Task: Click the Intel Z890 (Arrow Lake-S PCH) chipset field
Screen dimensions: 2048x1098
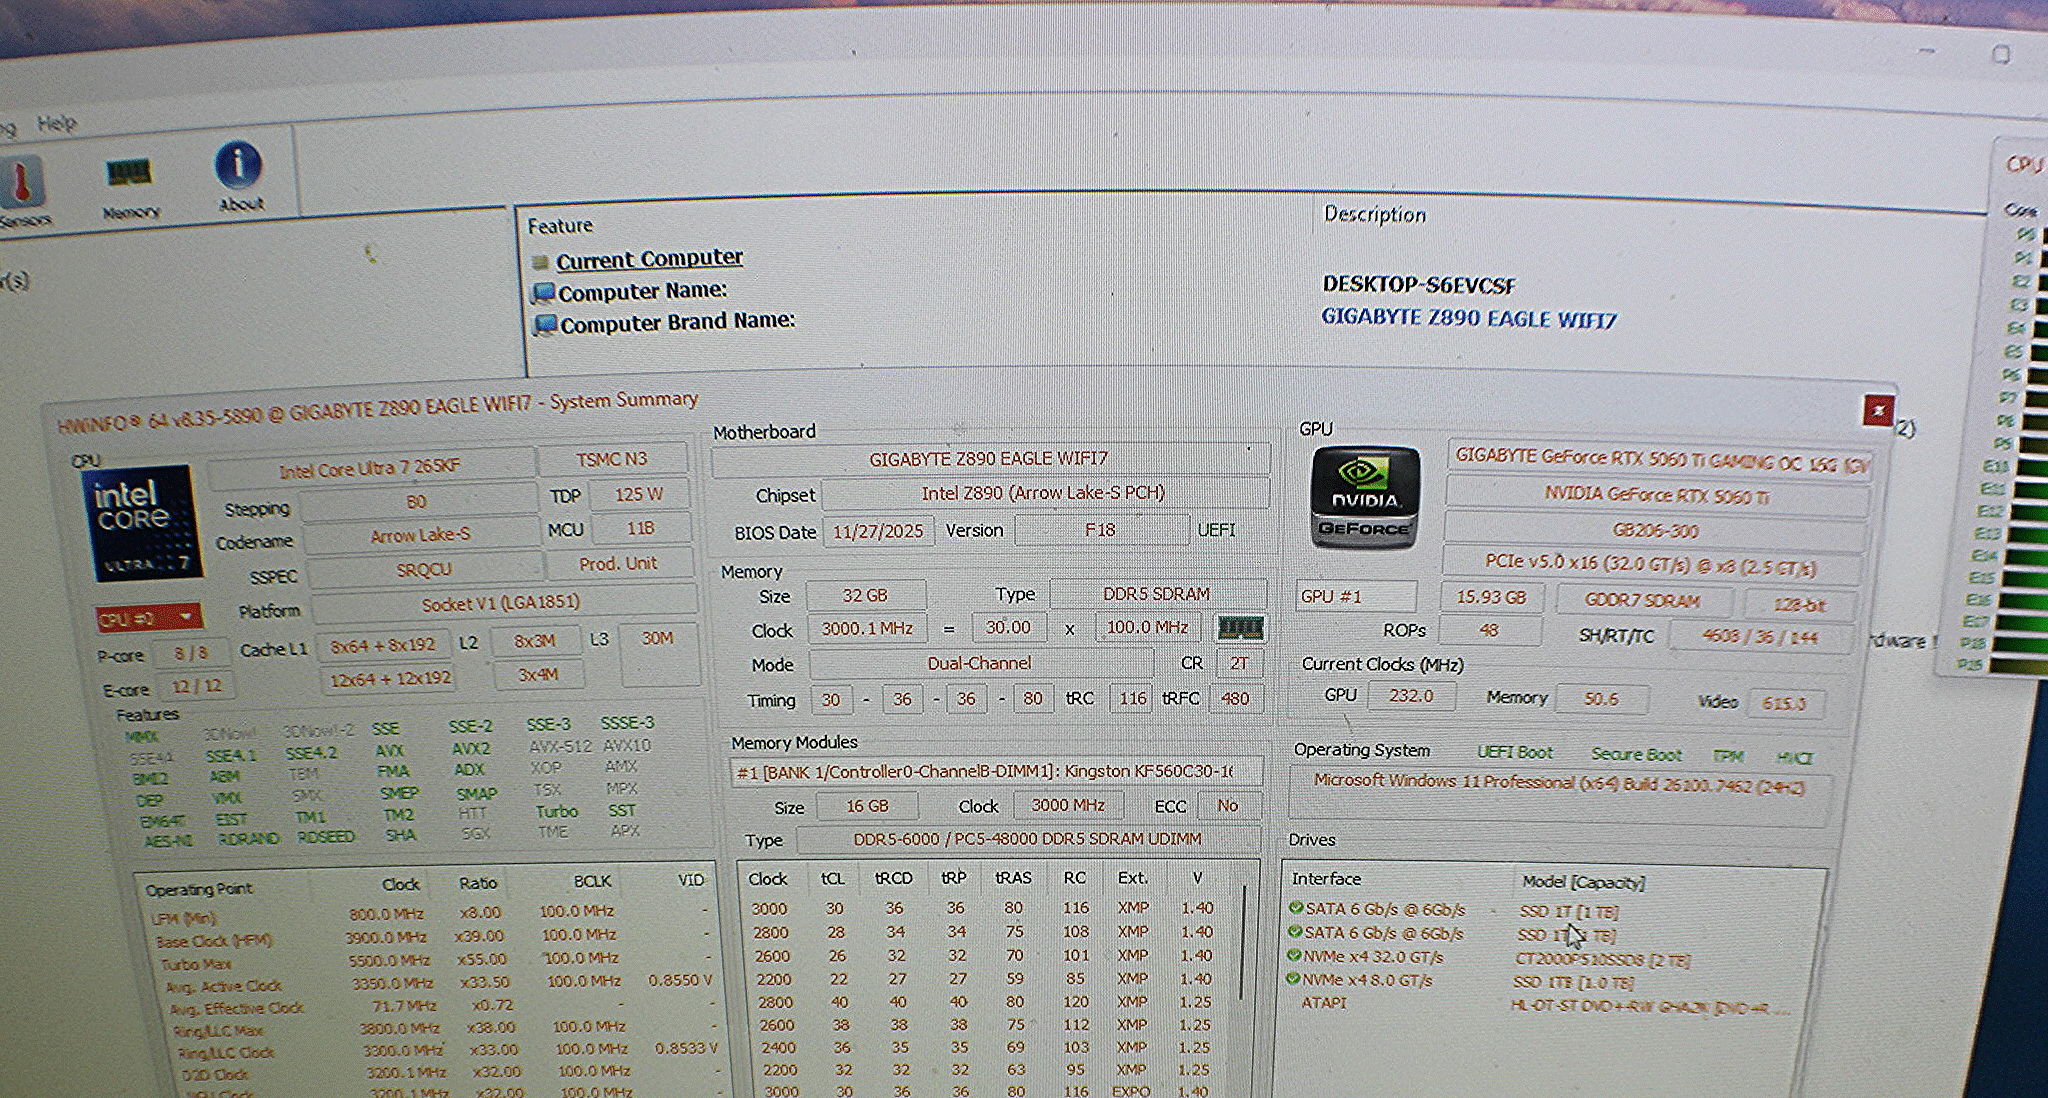Action: pos(1043,492)
